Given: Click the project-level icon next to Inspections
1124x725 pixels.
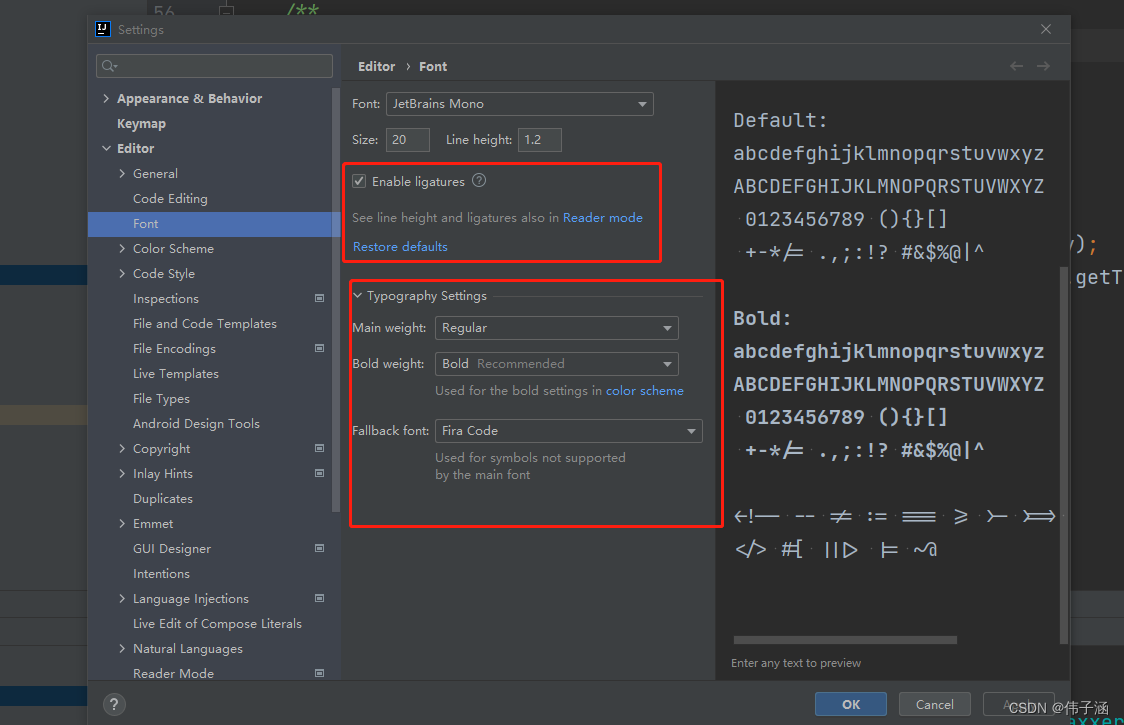Looking at the screenshot, I should coord(320,298).
